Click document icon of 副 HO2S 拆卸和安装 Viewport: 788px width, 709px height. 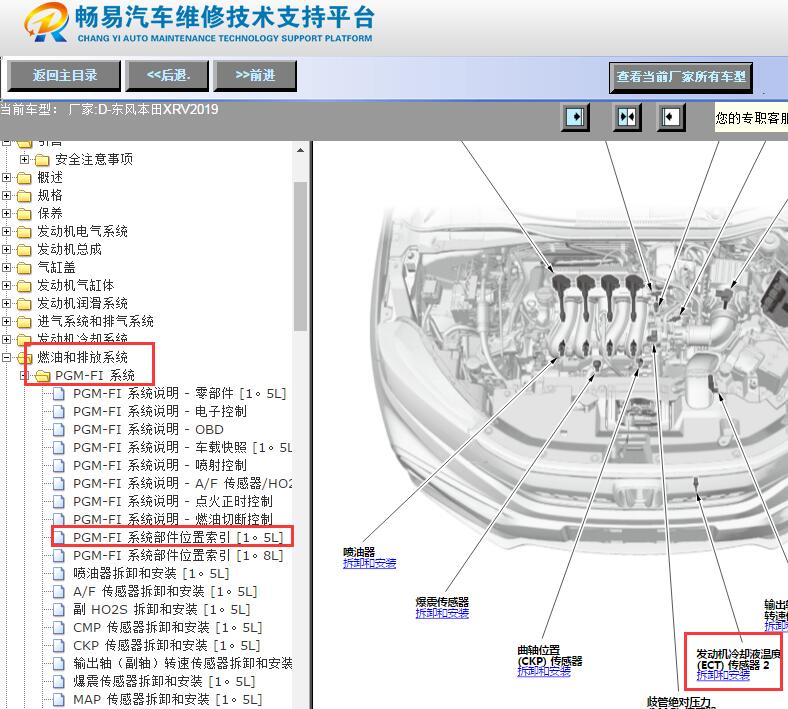click(x=59, y=610)
